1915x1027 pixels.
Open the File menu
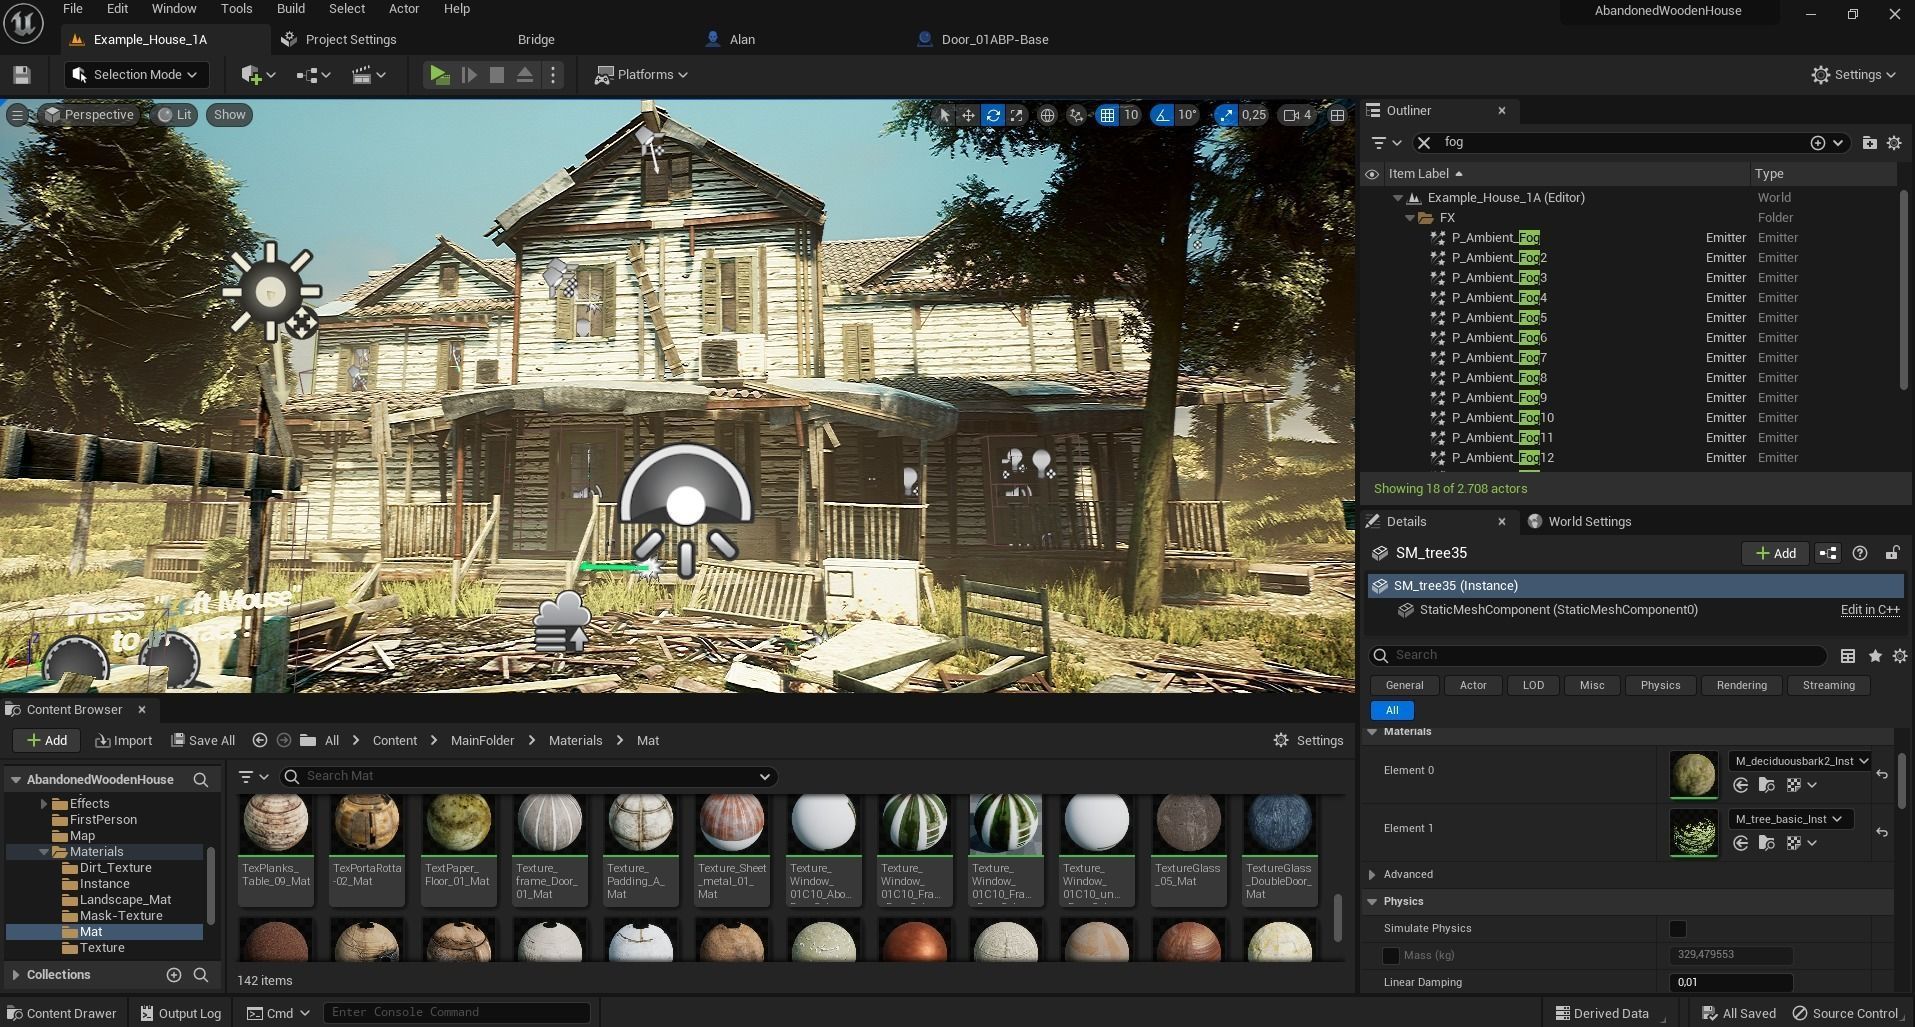[x=73, y=9]
